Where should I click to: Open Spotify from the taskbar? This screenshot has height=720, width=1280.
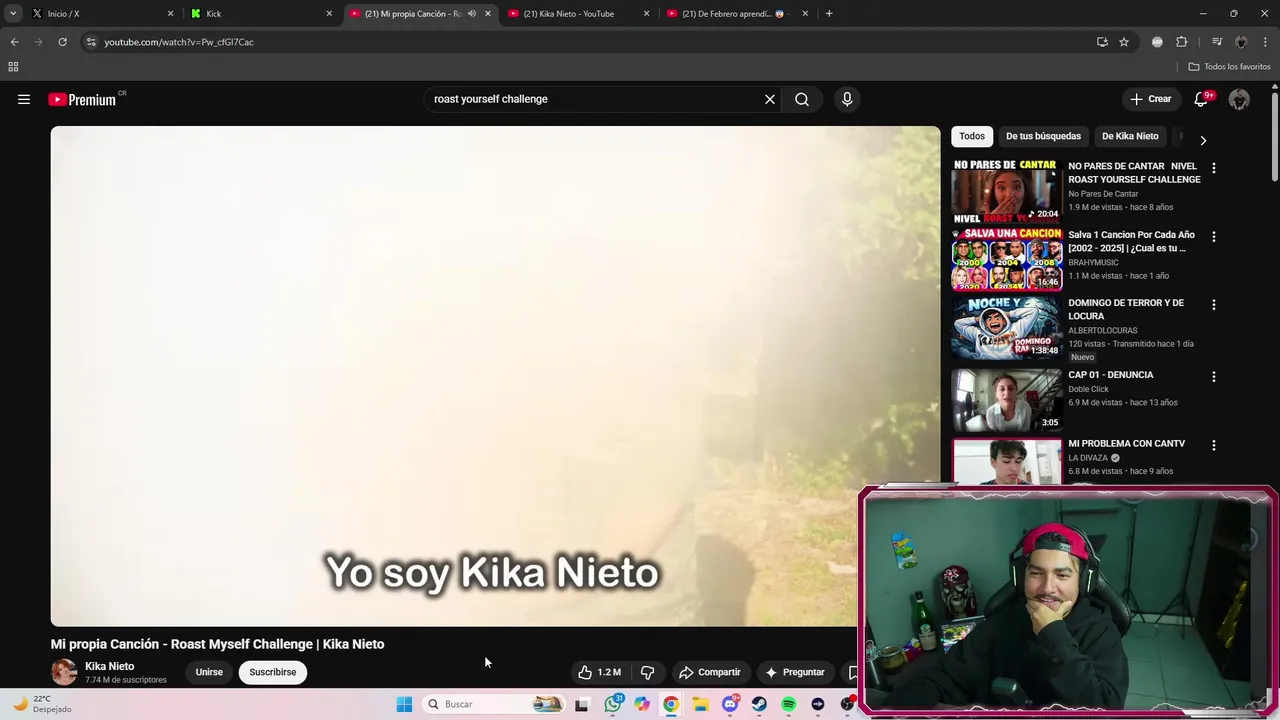click(789, 704)
